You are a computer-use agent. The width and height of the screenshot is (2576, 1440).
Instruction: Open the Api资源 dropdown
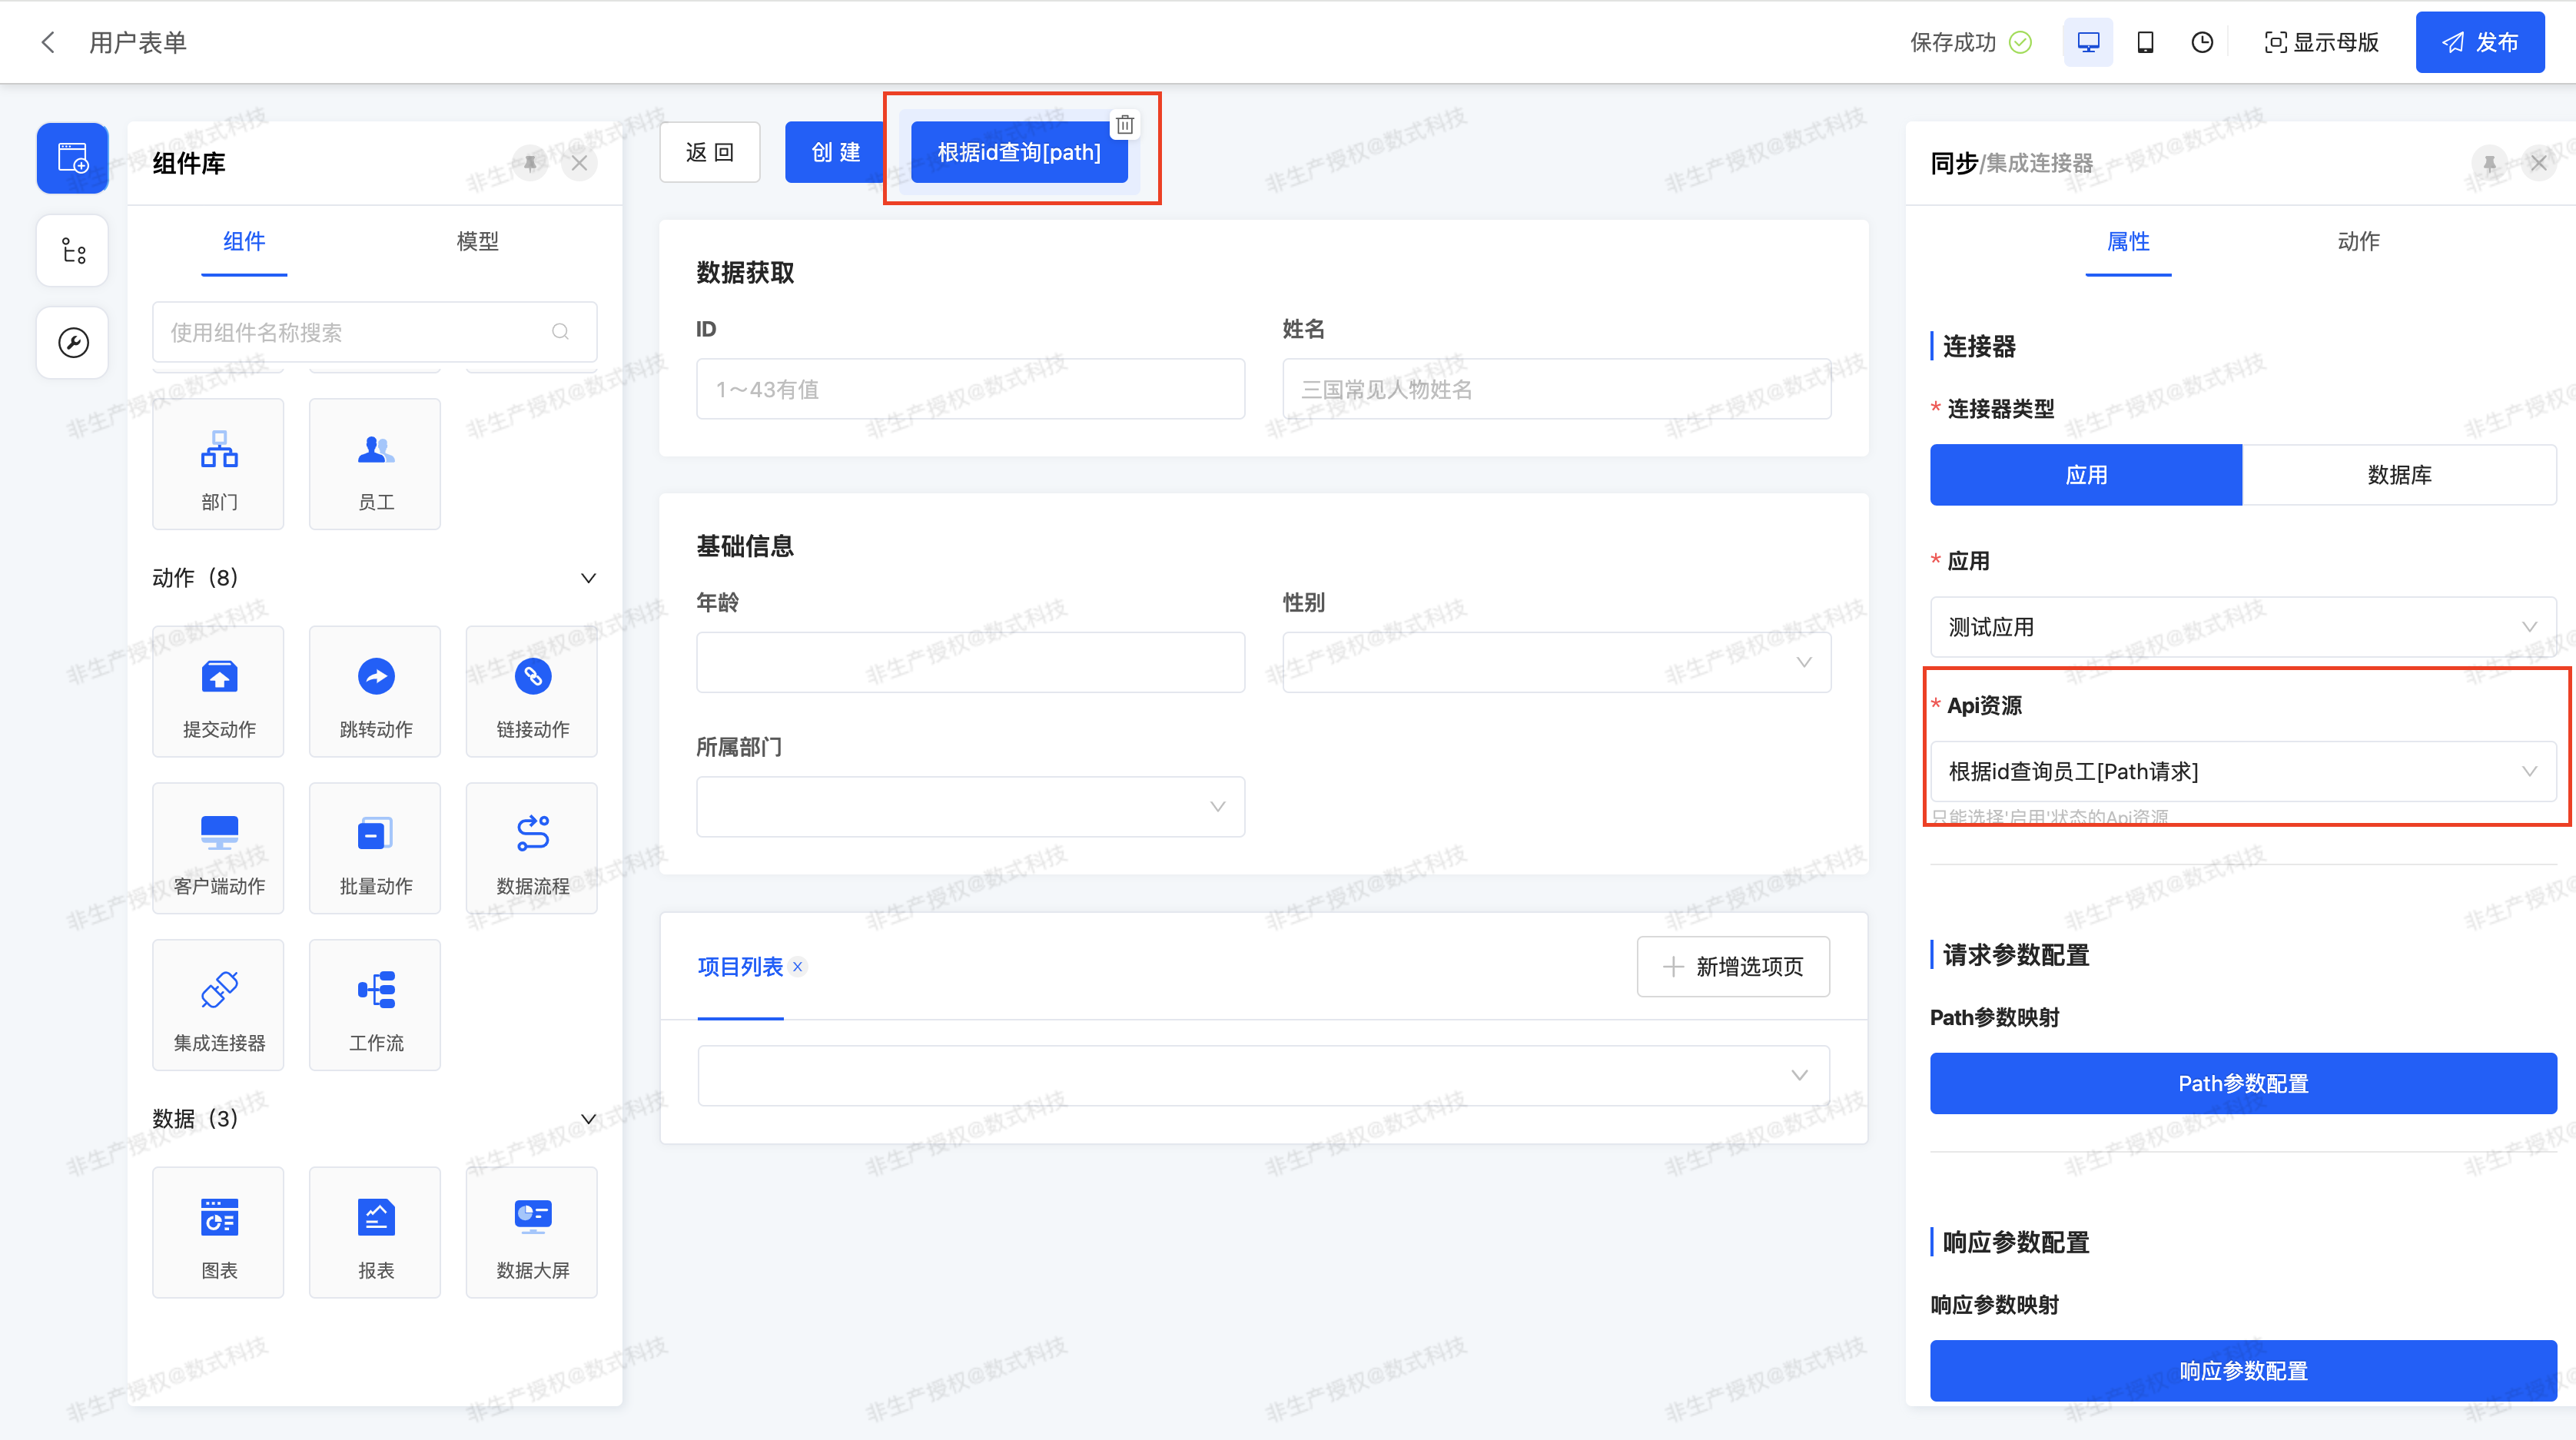pos(2243,771)
